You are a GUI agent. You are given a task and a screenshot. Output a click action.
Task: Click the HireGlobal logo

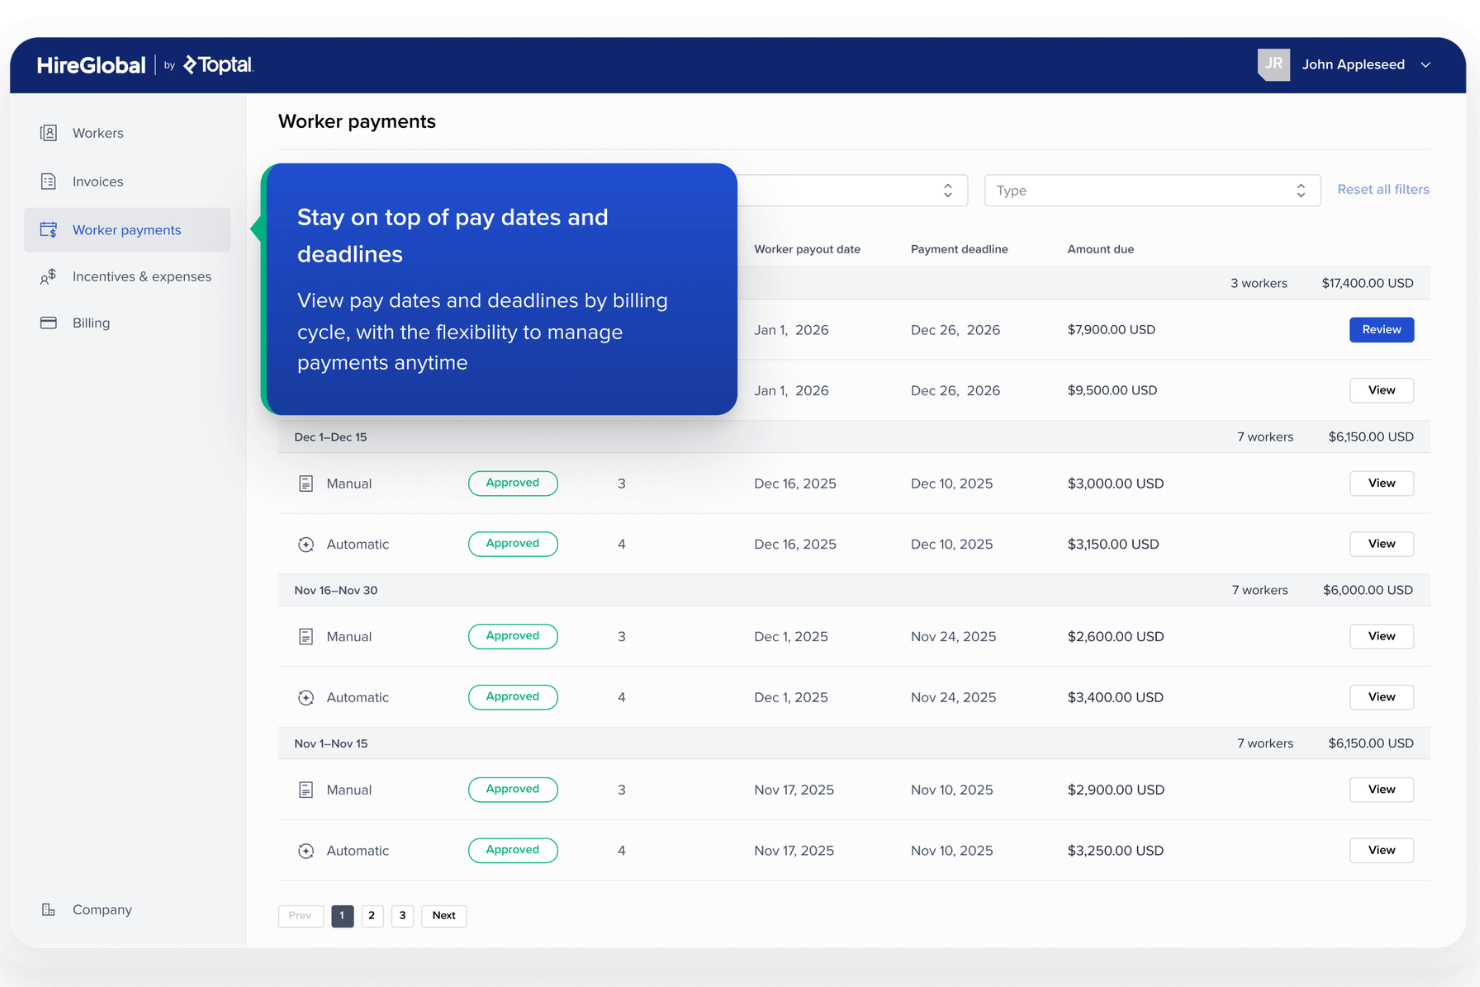pyautogui.click(x=91, y=65)
